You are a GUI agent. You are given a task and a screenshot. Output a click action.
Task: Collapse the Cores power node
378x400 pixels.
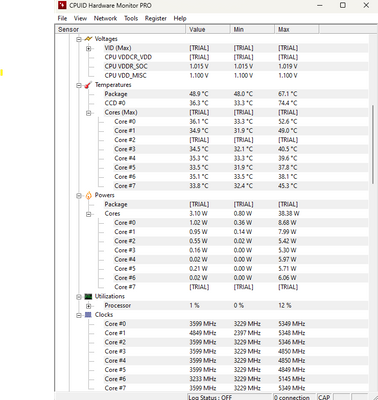[x=89, y=214]
